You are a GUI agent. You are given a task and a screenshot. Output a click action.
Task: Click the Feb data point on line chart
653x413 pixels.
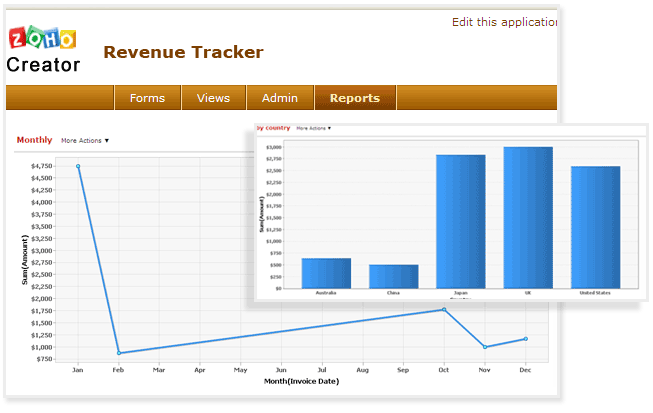pyautogui.click(x=119, y=353)
